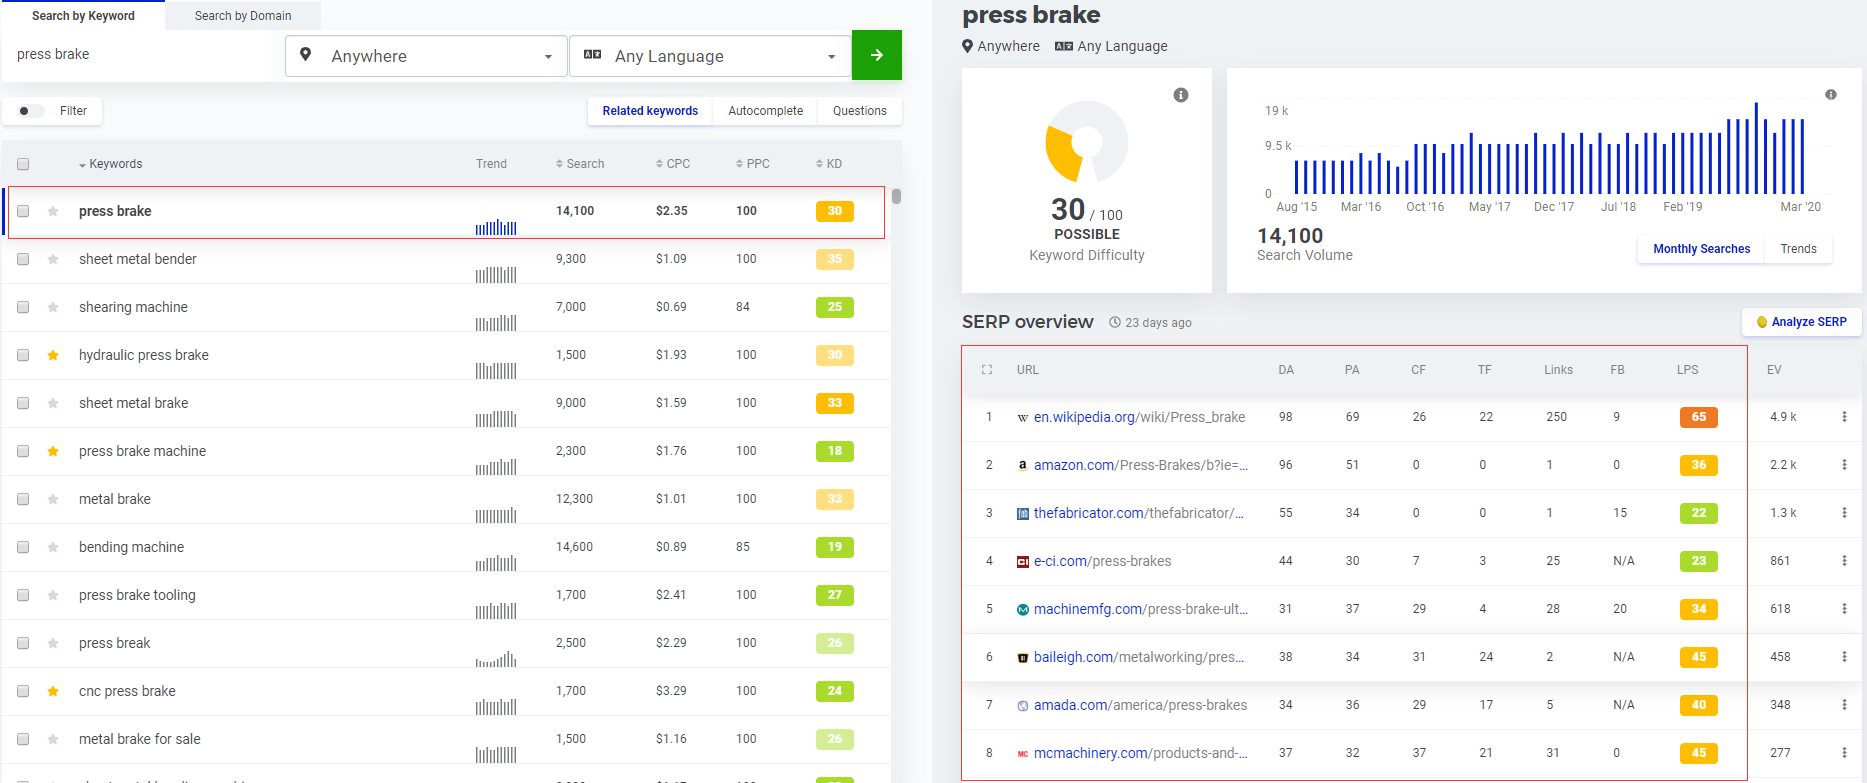Select the Autocomplete tab
The image size is (1867, 783).
pyautogui.click(x=765, y=111)
